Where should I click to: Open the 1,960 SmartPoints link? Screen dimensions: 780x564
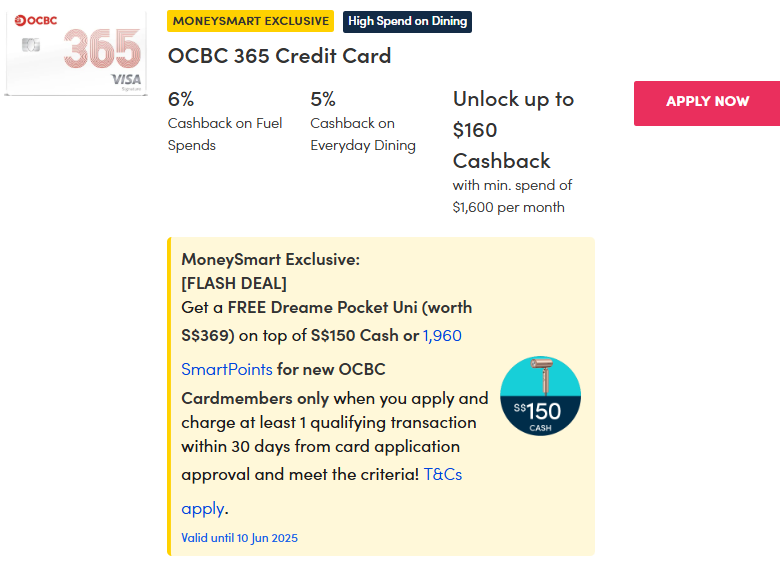point(442,336)
